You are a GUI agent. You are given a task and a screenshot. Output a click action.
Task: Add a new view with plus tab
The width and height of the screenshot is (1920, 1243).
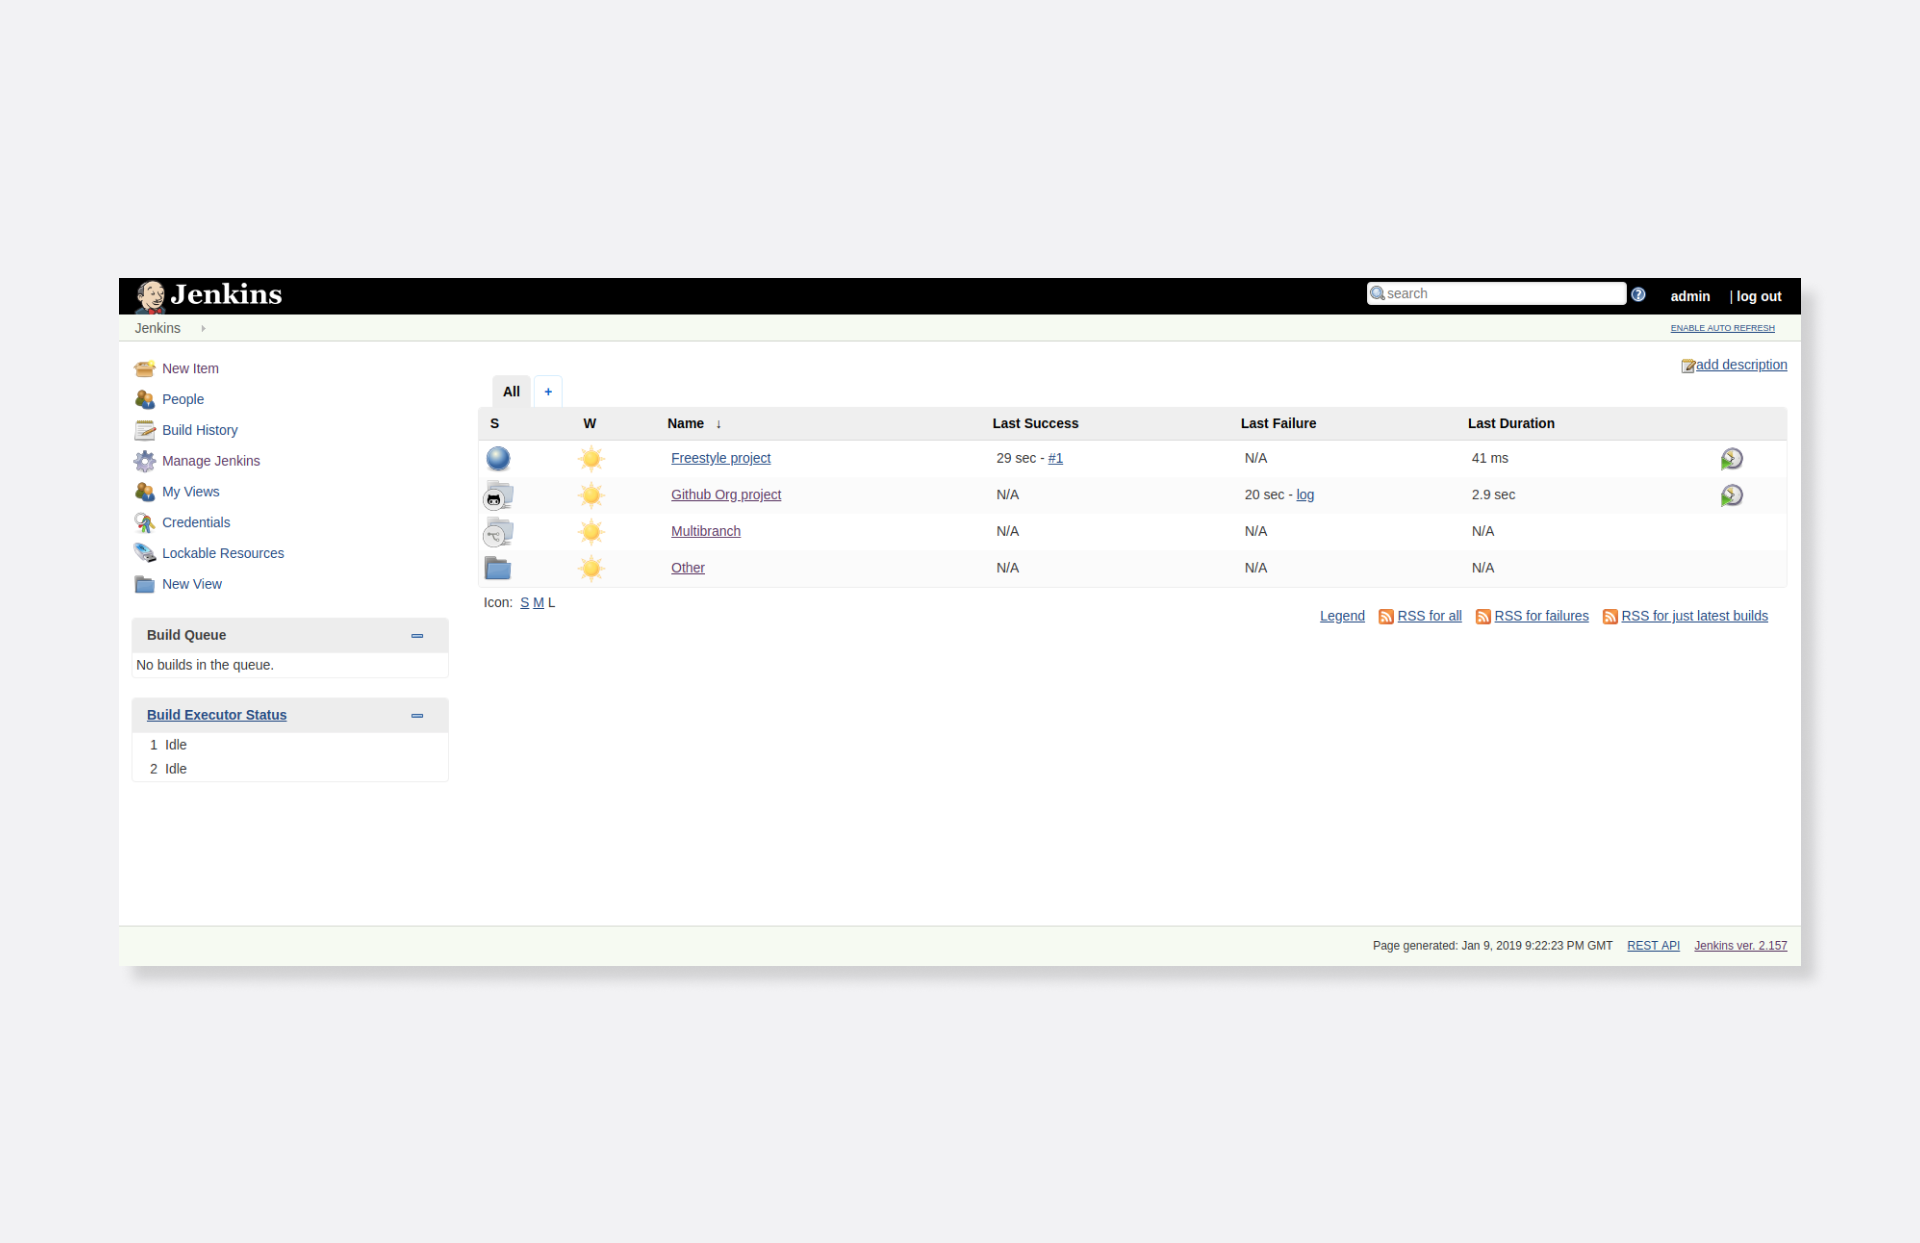tap(548, 392)
